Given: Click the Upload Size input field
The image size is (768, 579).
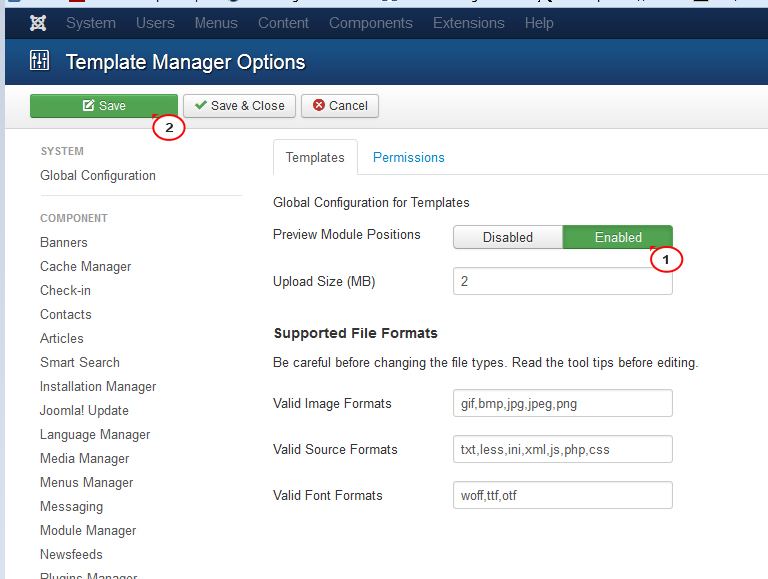Looking at the screenshot, I should click(562, 282).
